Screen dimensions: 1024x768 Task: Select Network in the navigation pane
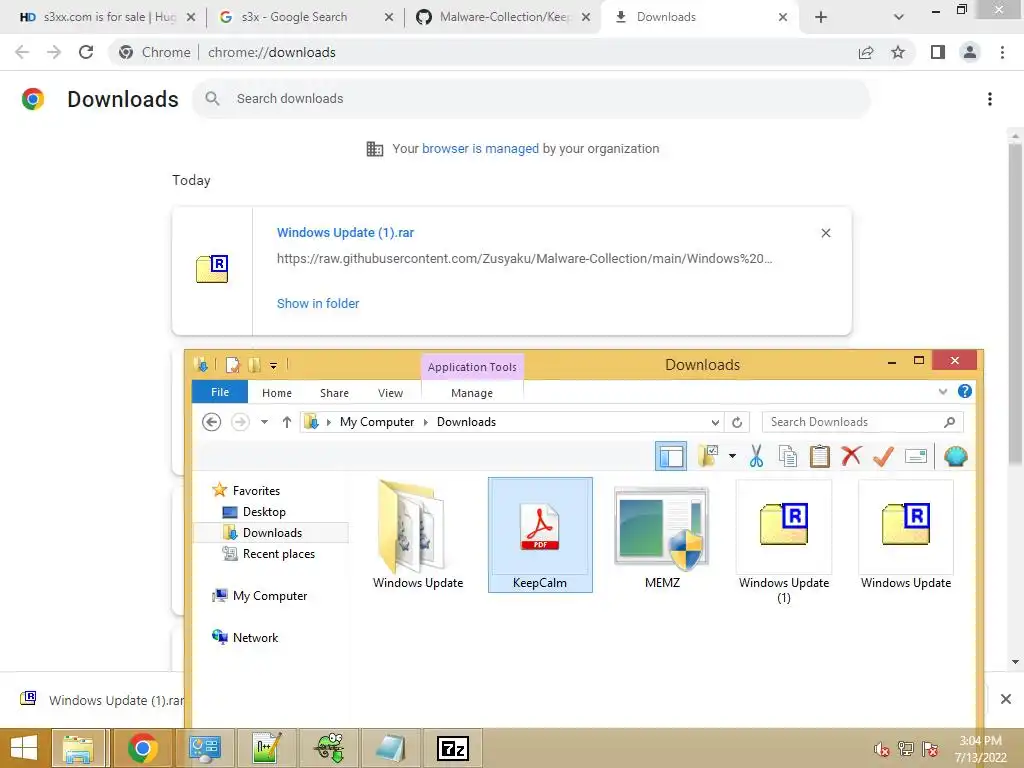[255, 637]
